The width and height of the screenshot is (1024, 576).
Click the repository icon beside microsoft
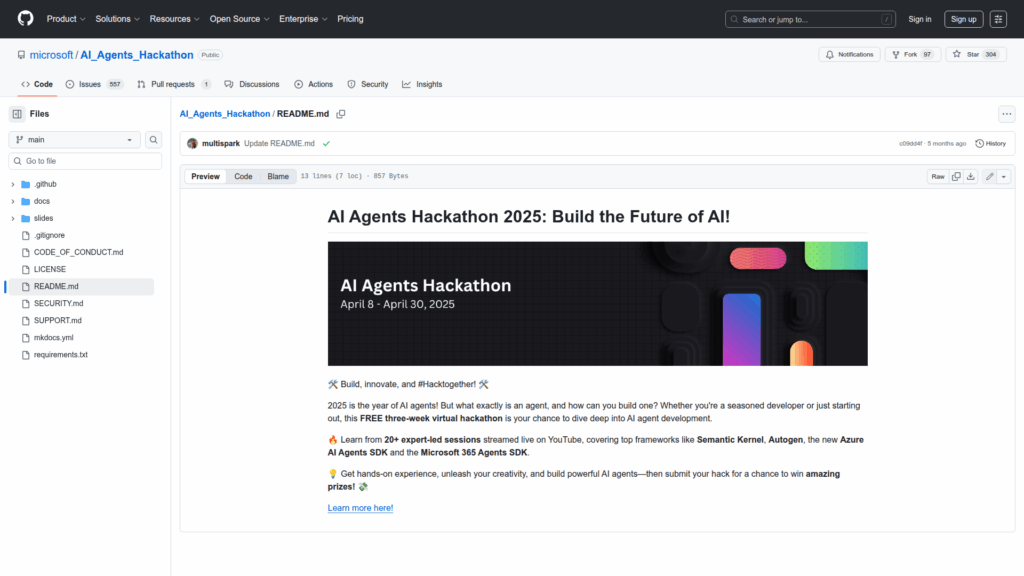point(22,55)
